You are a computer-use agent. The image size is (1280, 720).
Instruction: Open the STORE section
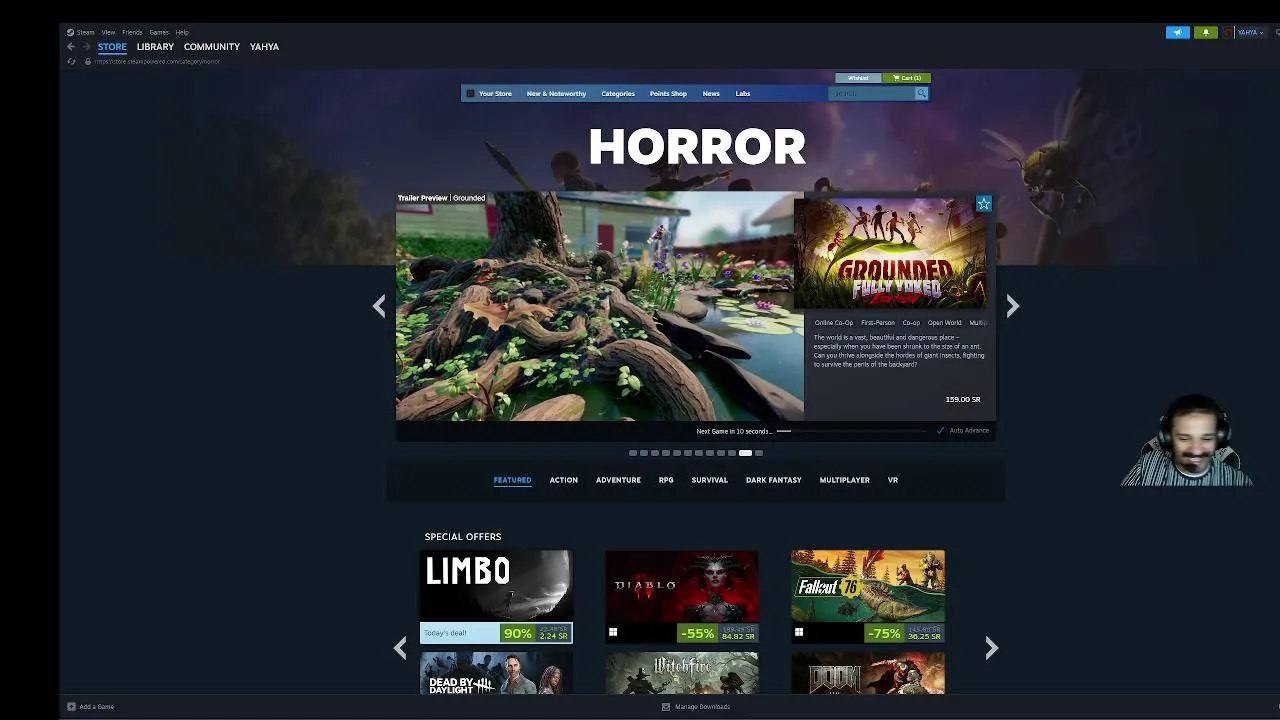tap(112, 47)
